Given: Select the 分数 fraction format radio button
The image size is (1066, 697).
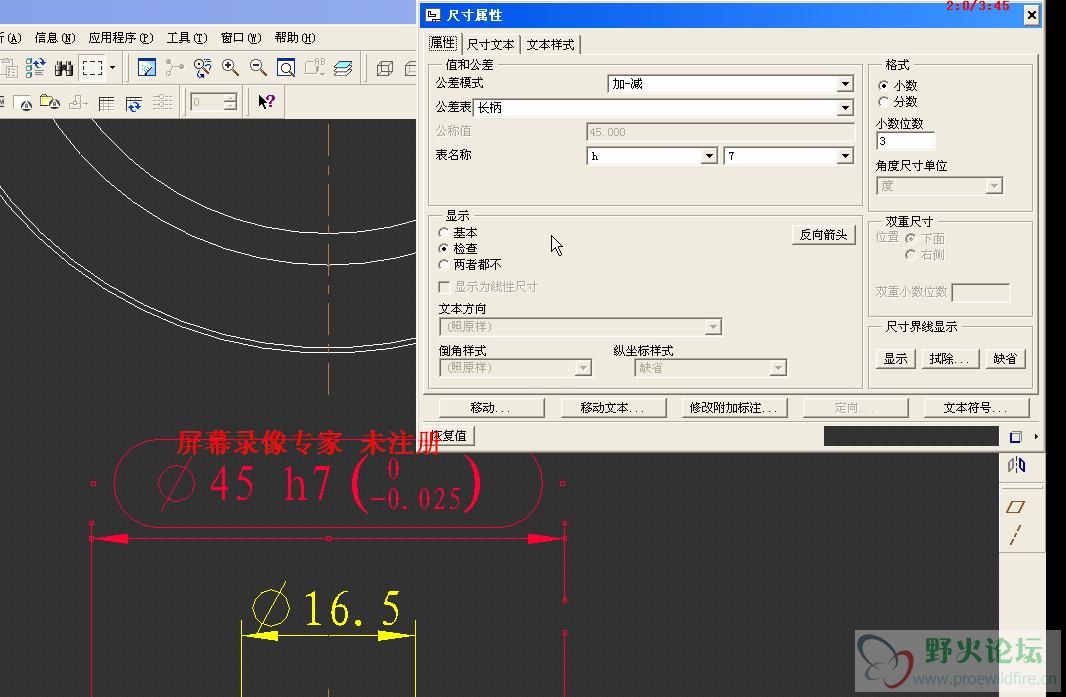Looking at the screenshot, I should tap(883, 101).
